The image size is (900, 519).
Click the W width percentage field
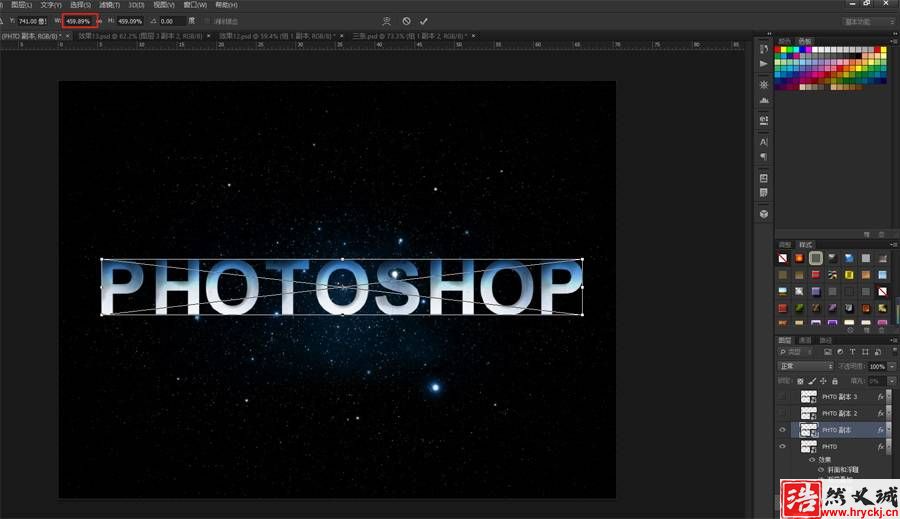click(x=79, y=21)
